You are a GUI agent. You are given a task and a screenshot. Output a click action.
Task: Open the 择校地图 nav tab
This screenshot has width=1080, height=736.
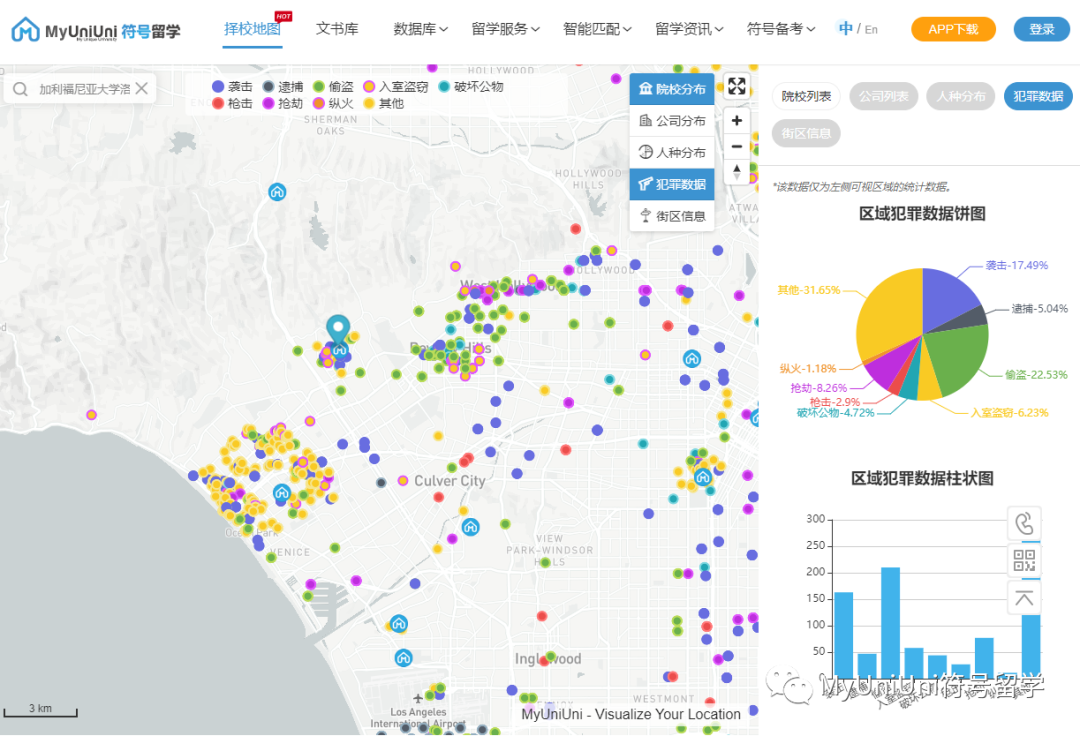click(252, 29)
